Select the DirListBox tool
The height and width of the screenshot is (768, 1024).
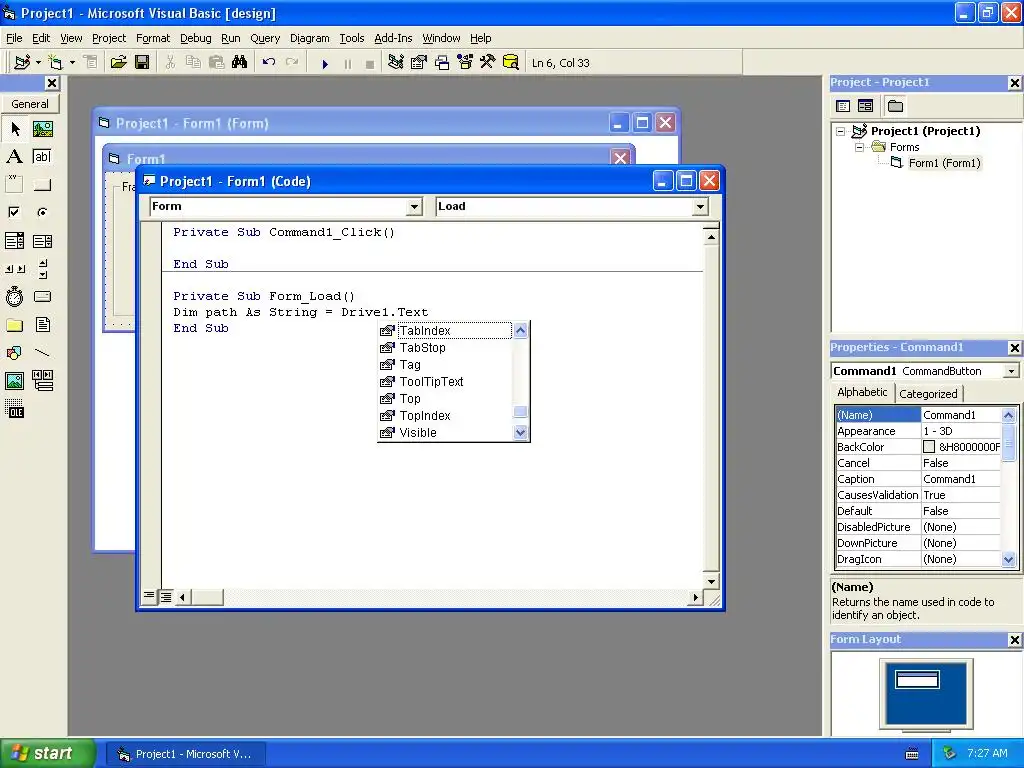click(x=15, y=325)
